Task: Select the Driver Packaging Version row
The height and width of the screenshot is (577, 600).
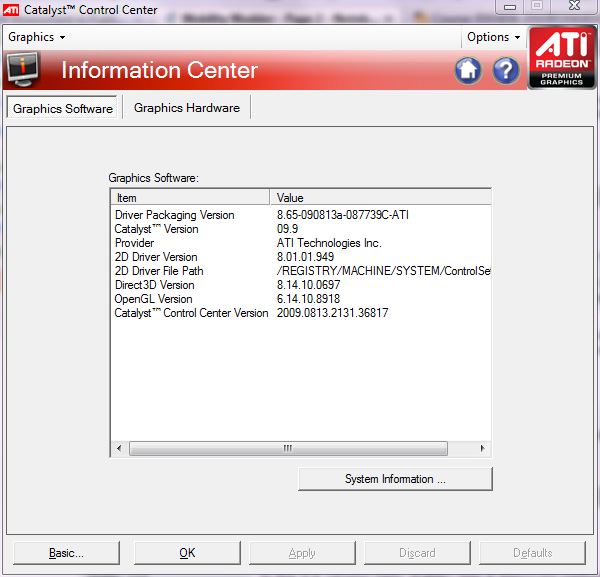Action: tap(301, 215)
